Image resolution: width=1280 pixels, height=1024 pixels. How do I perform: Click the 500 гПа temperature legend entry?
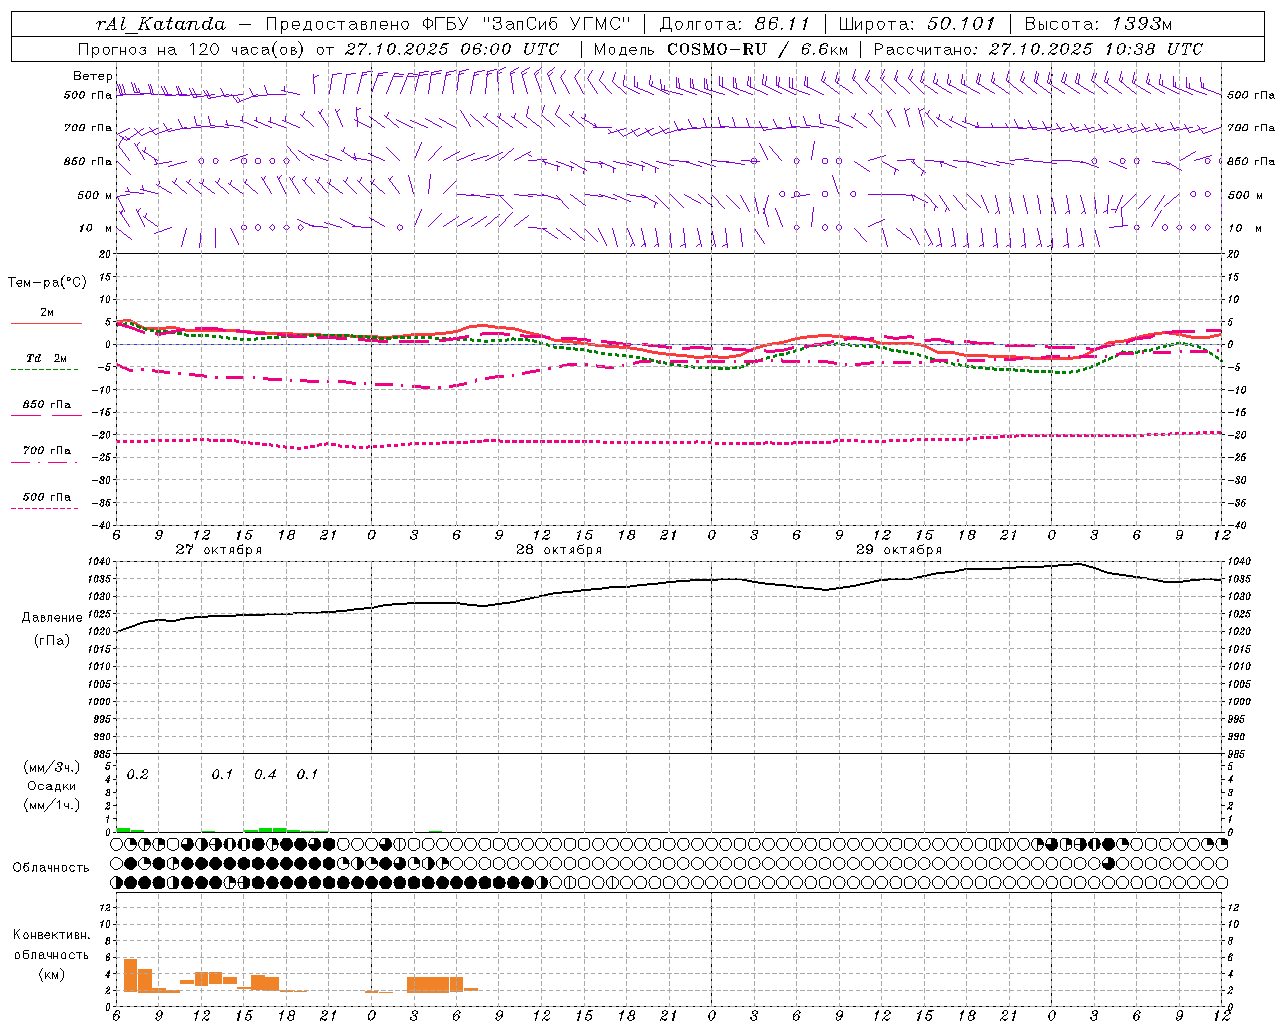(x=47, y=497)
